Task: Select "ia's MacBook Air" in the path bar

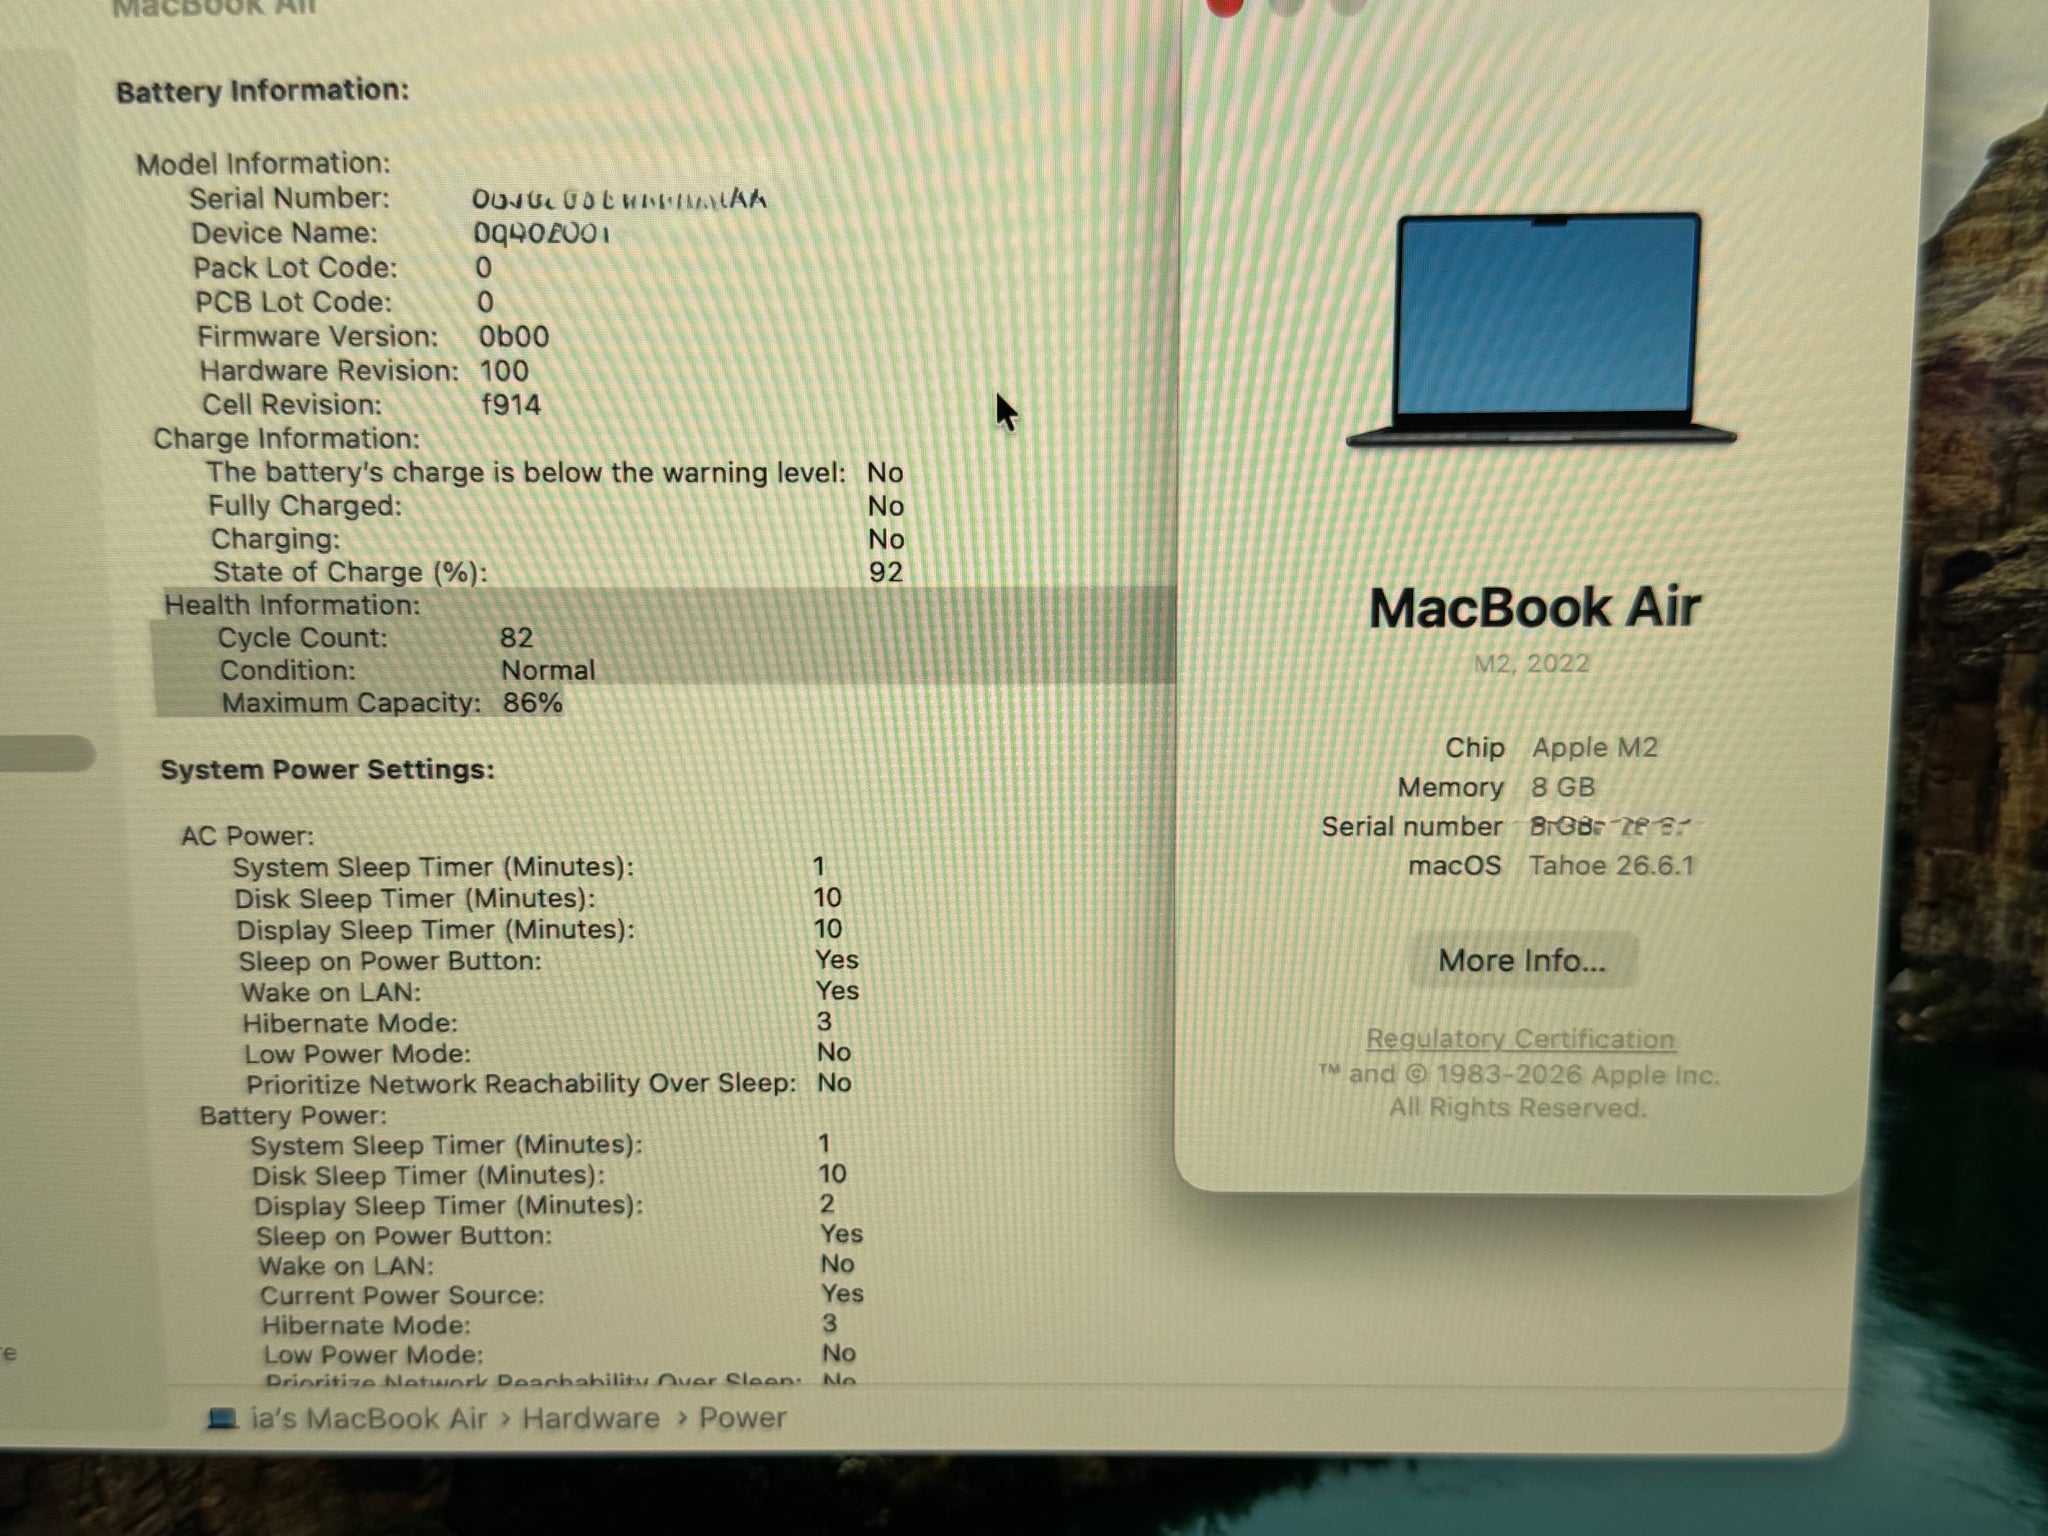Action: click(x=369, y=1418)
